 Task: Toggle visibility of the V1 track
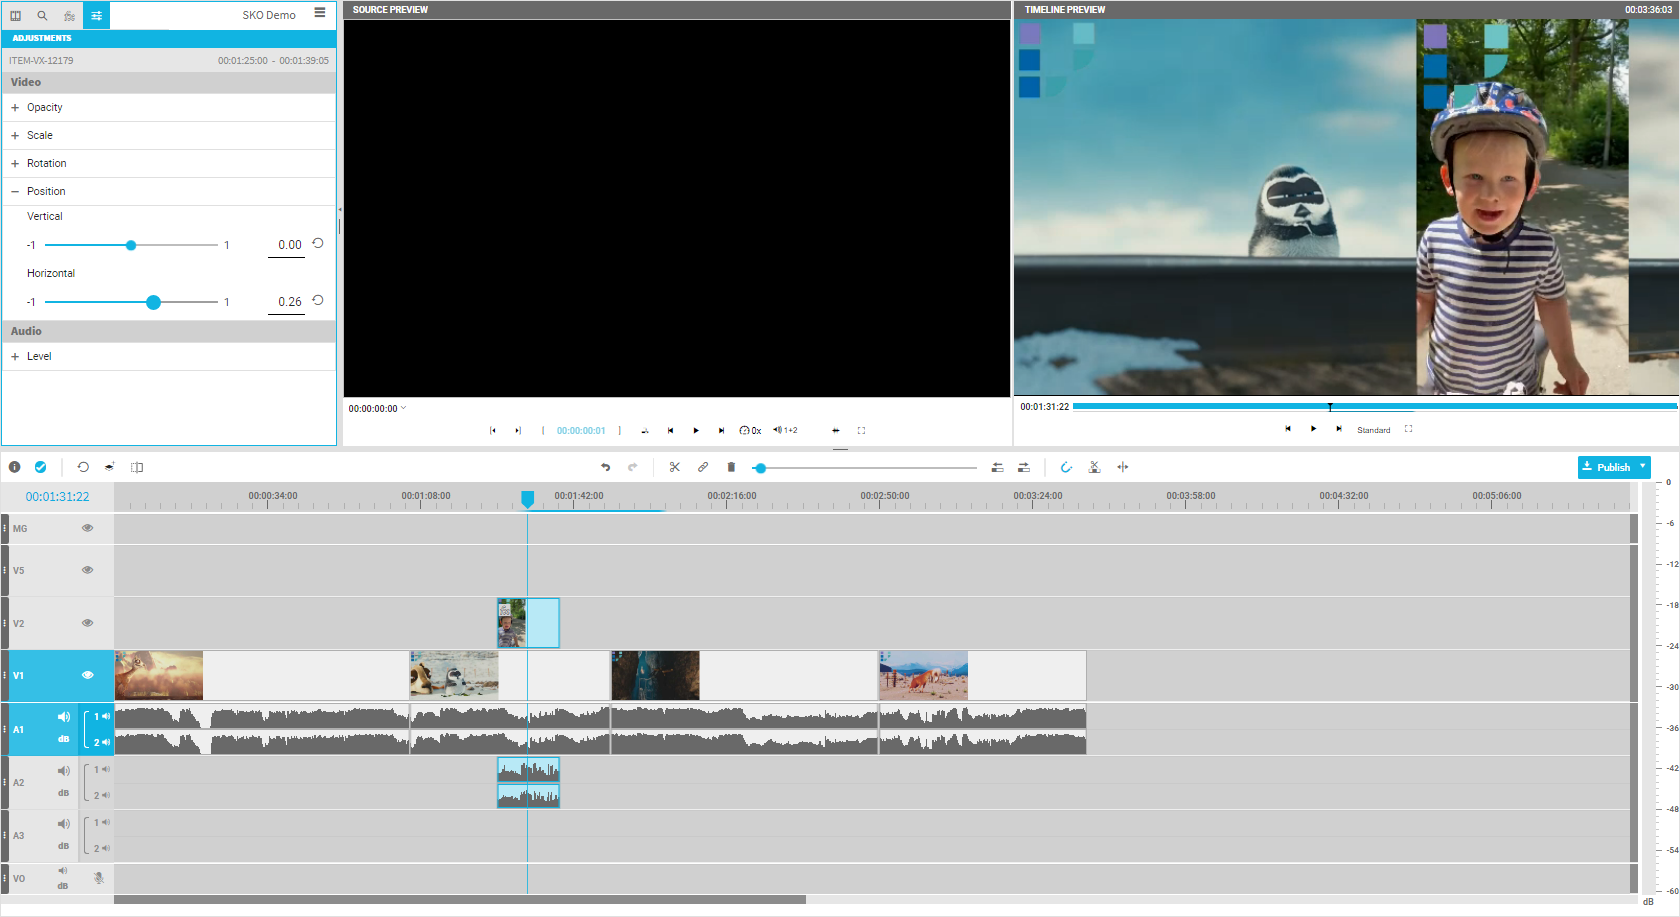coord(88,675)
